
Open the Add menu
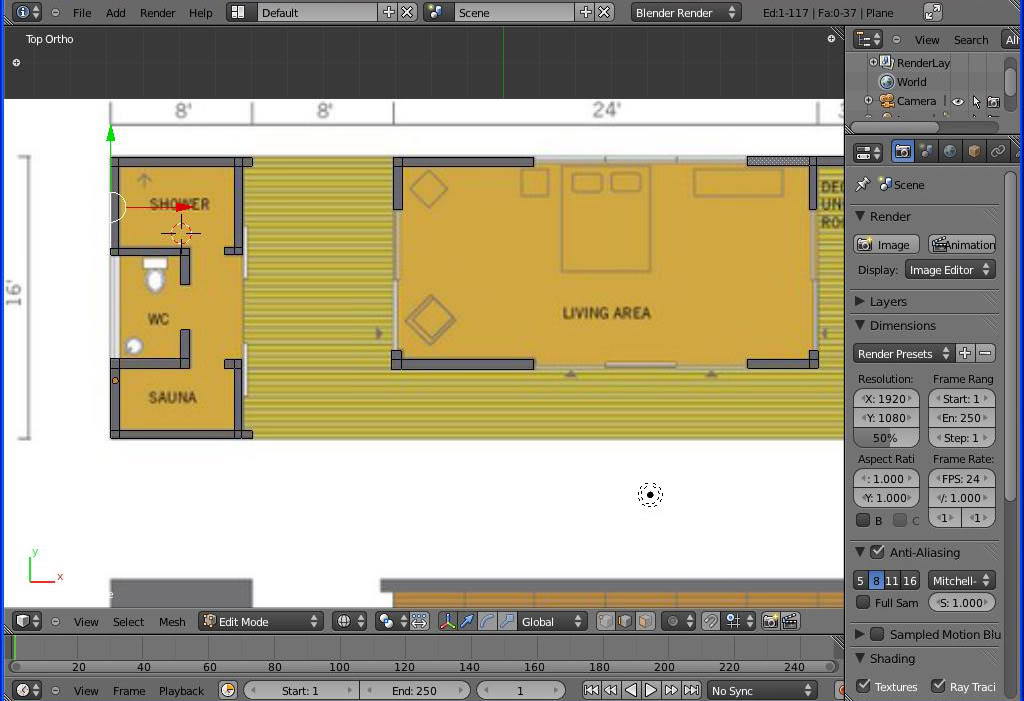tap(116, 13)
